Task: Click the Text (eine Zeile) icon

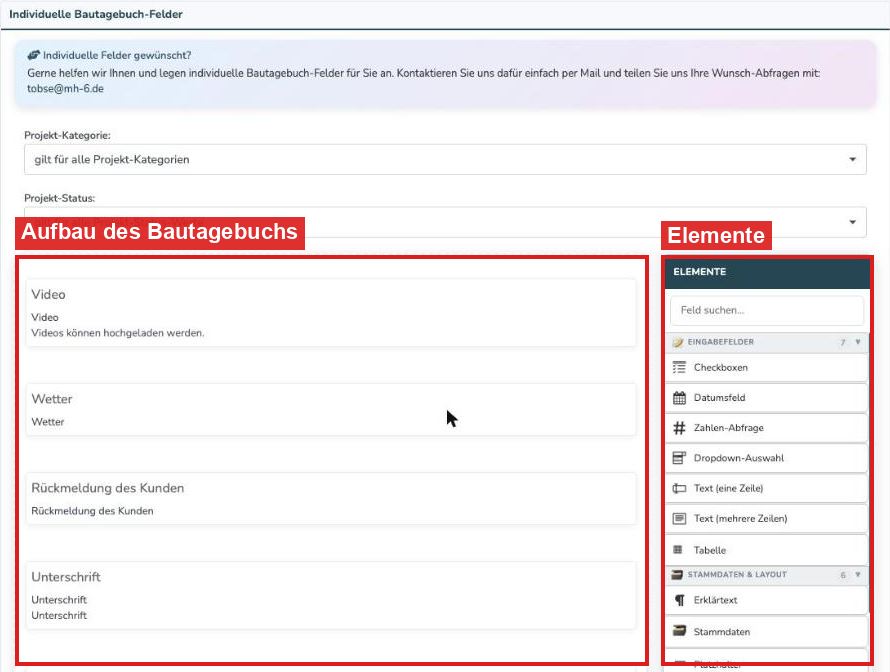Action: pyautogui.click(x=679, y=488)
